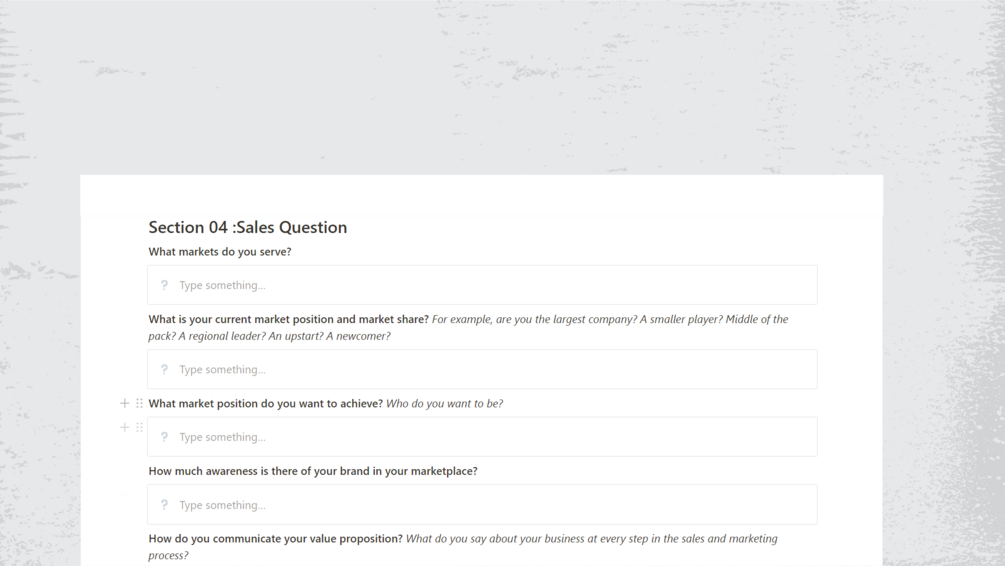Focus the answer field for current market position
Viewport: 1005px width, 566px height.
490,369
